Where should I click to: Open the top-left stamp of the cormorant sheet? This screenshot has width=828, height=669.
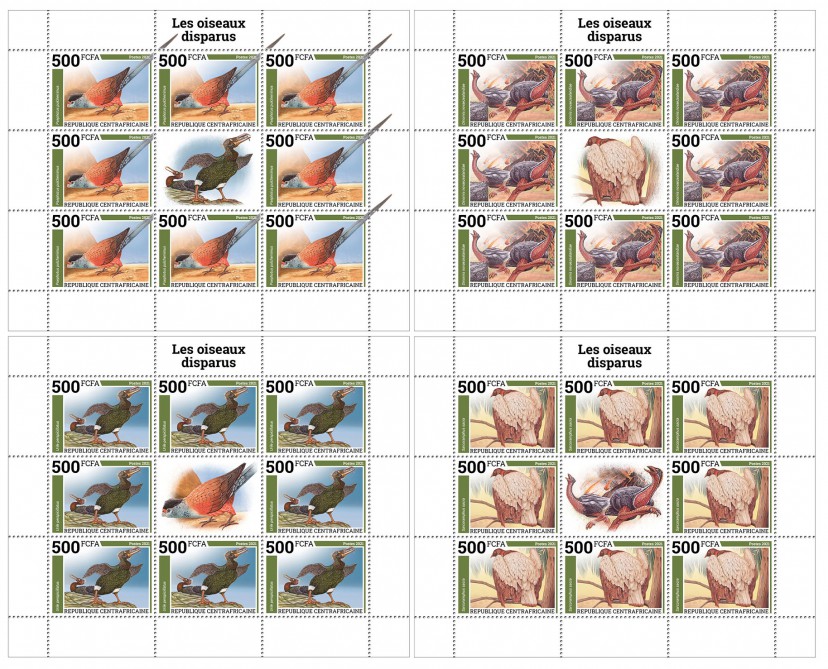101,416
